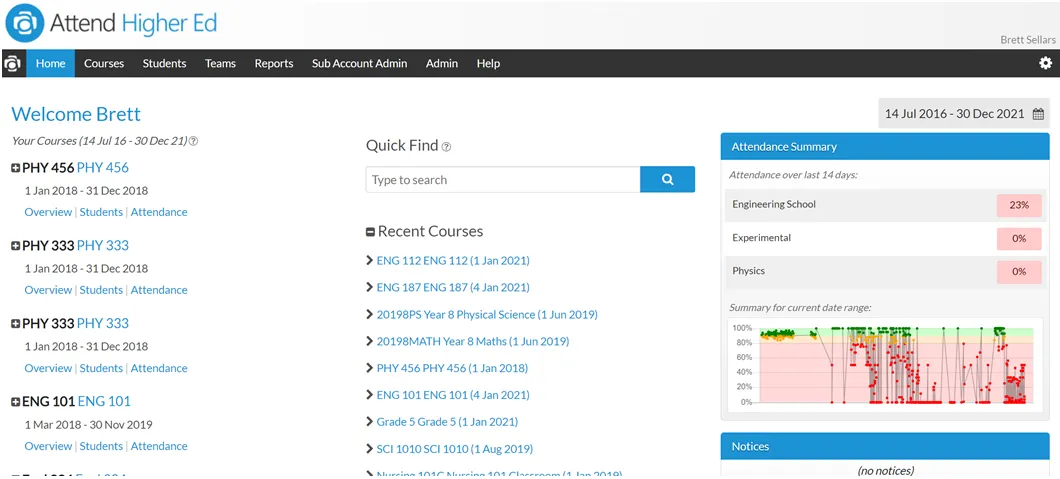Click the '(no notices)' text
The height and width of the screenshot is (479, 1060).
pos(885,470)
